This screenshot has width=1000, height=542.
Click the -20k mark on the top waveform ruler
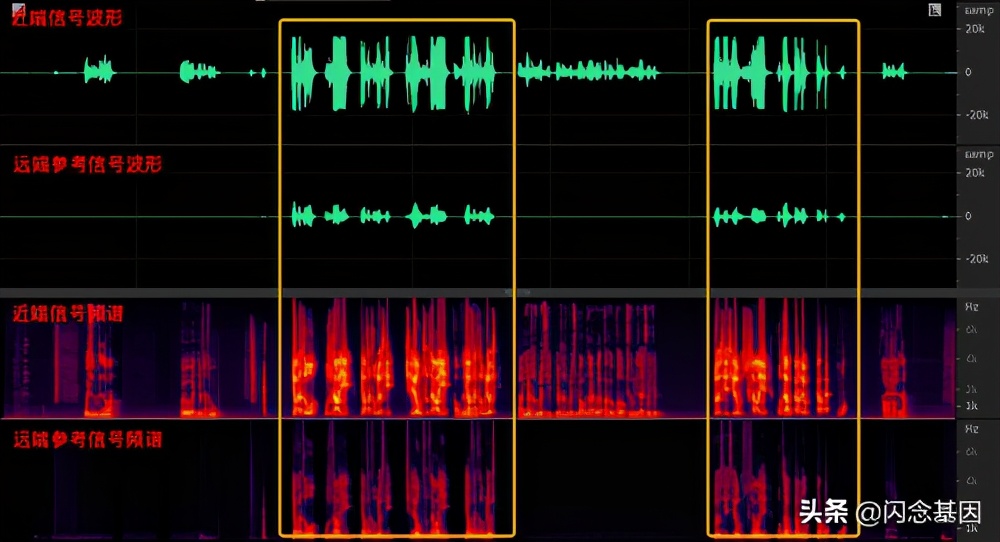pyautogui.click(x=976, y=115)
